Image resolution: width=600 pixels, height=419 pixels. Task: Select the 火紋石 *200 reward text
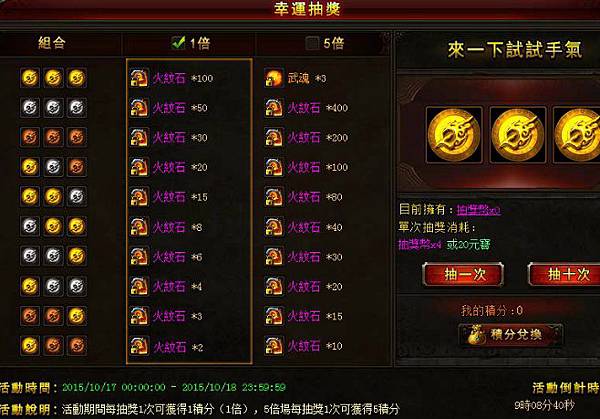point(318,138)
